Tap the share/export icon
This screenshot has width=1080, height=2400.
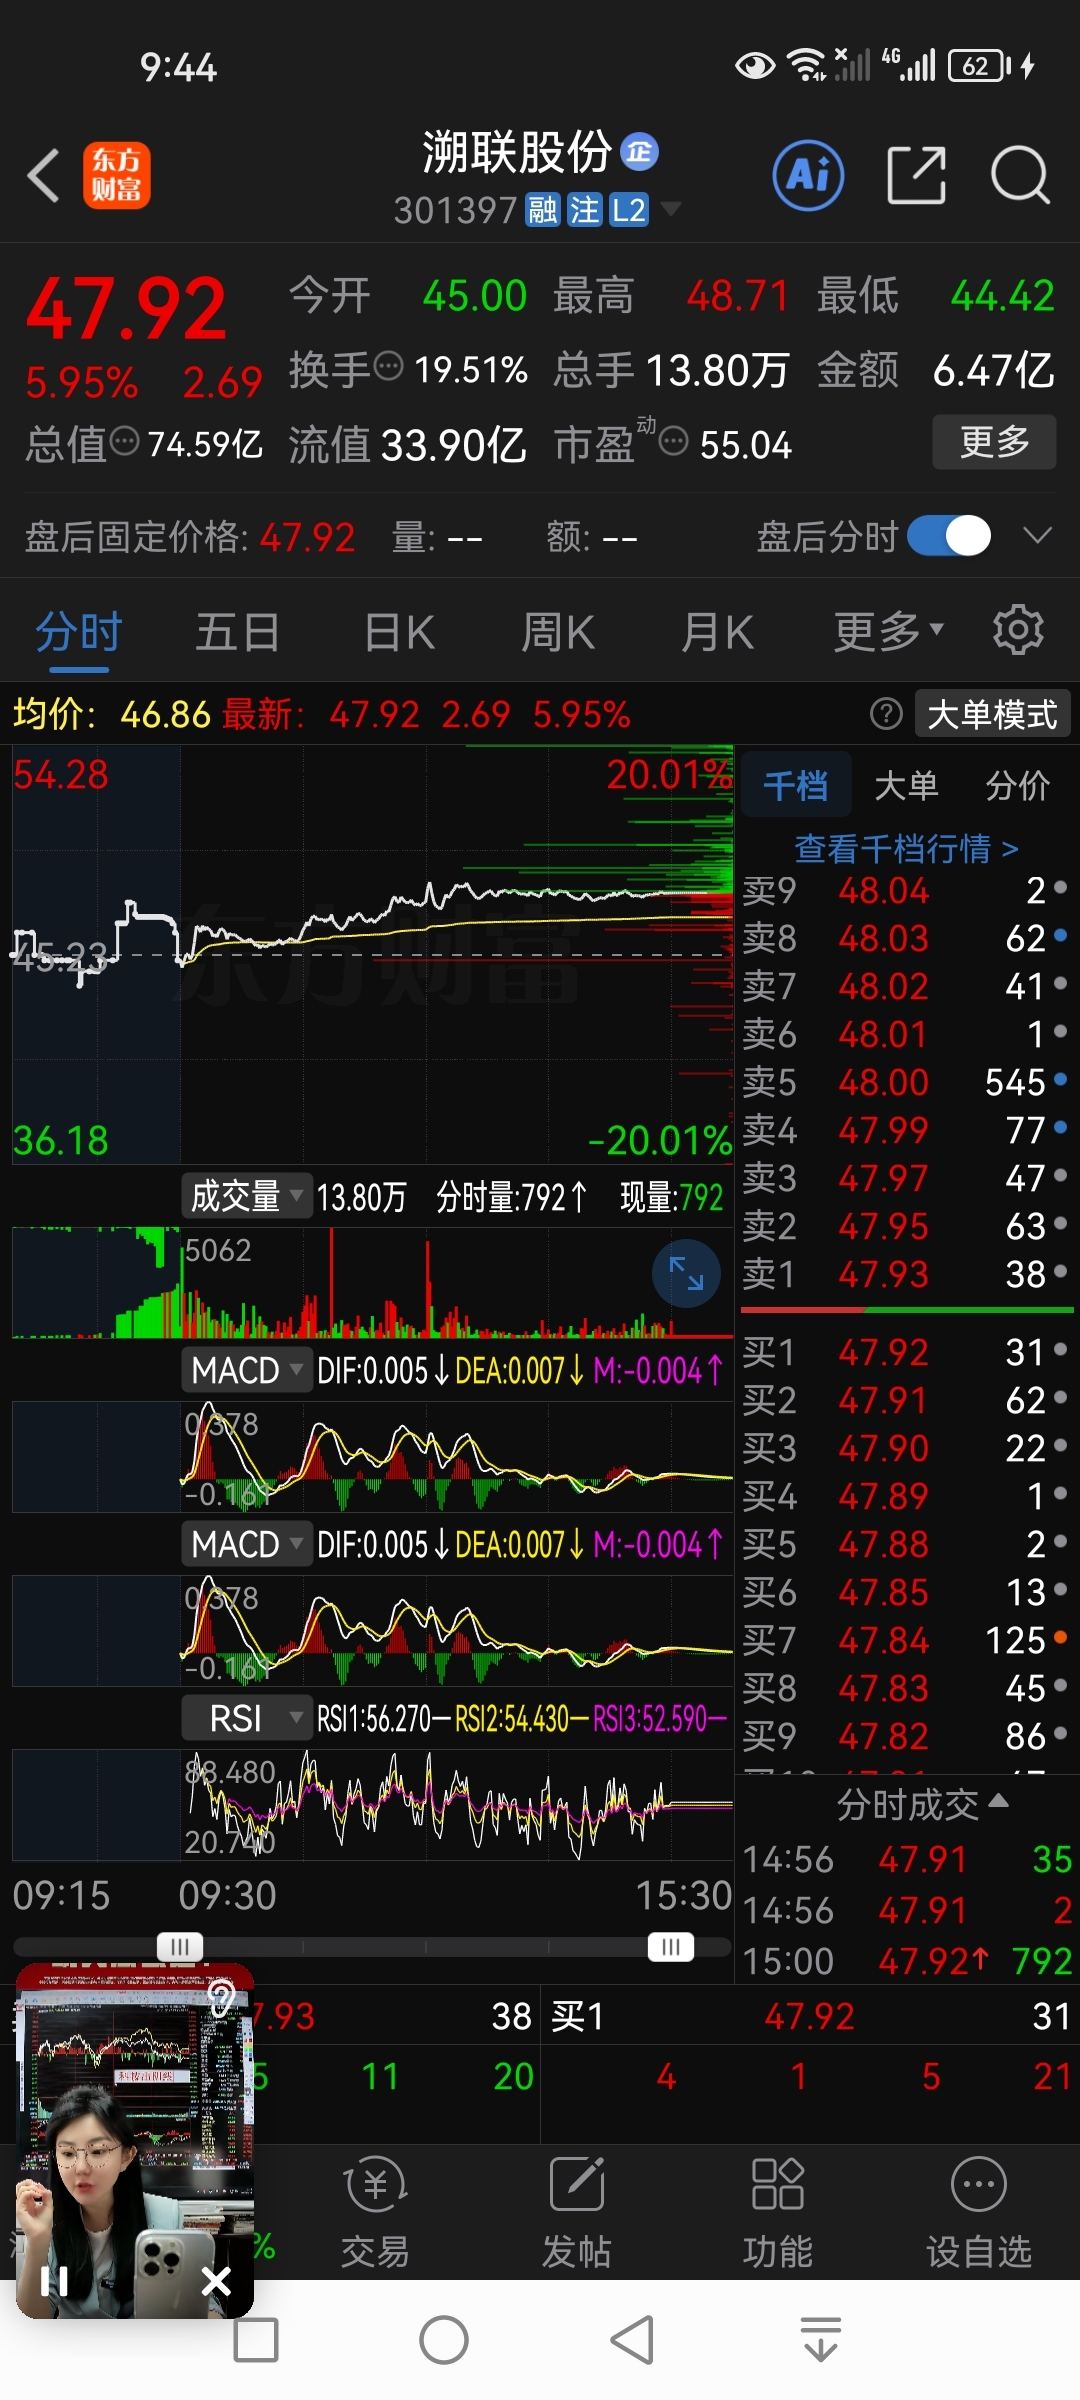(916, 175)
